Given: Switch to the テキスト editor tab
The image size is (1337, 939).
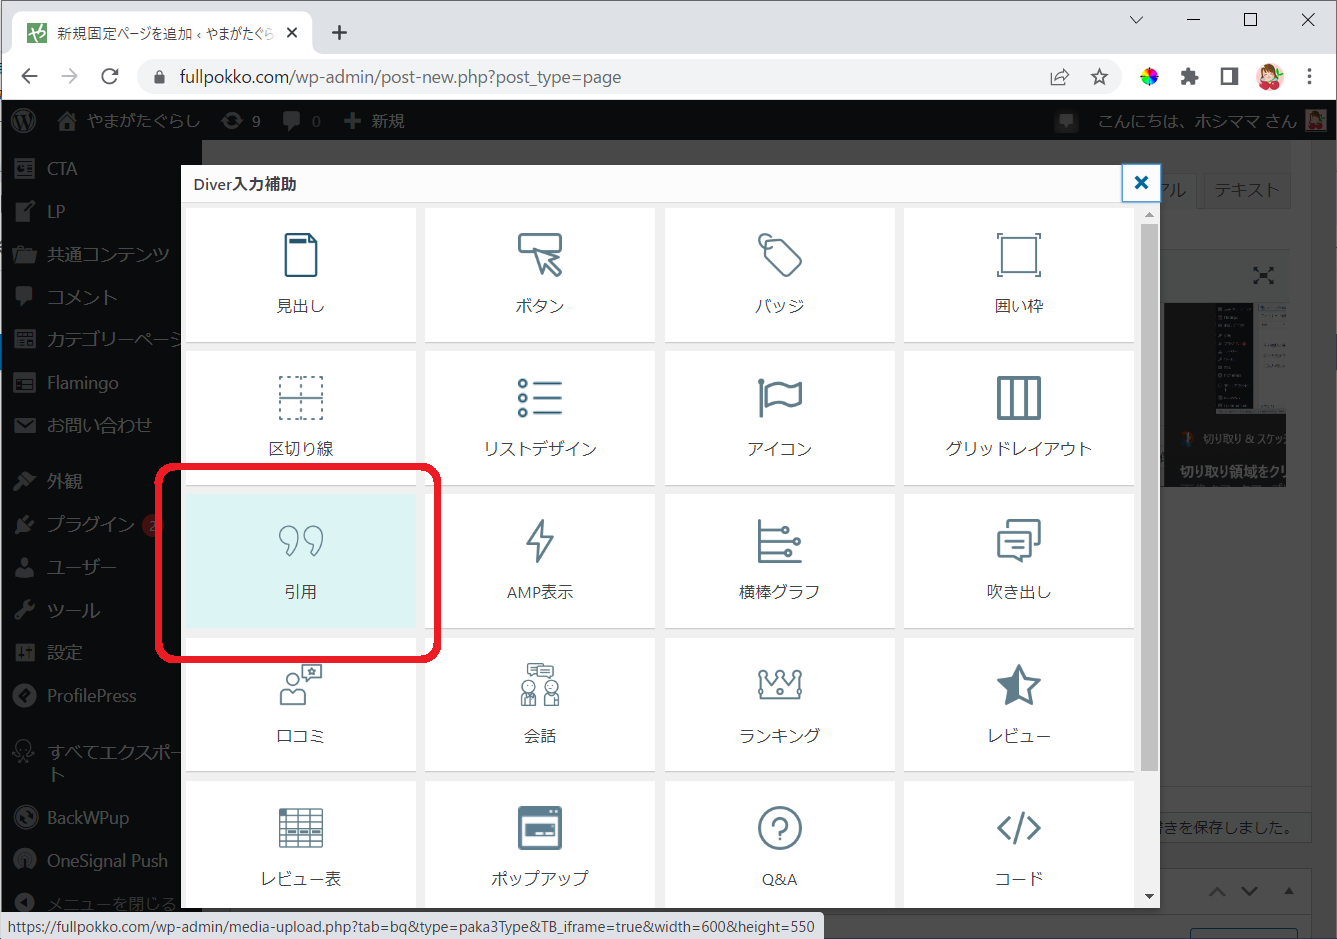Looking at the screenshot, I should point(1246,190).
